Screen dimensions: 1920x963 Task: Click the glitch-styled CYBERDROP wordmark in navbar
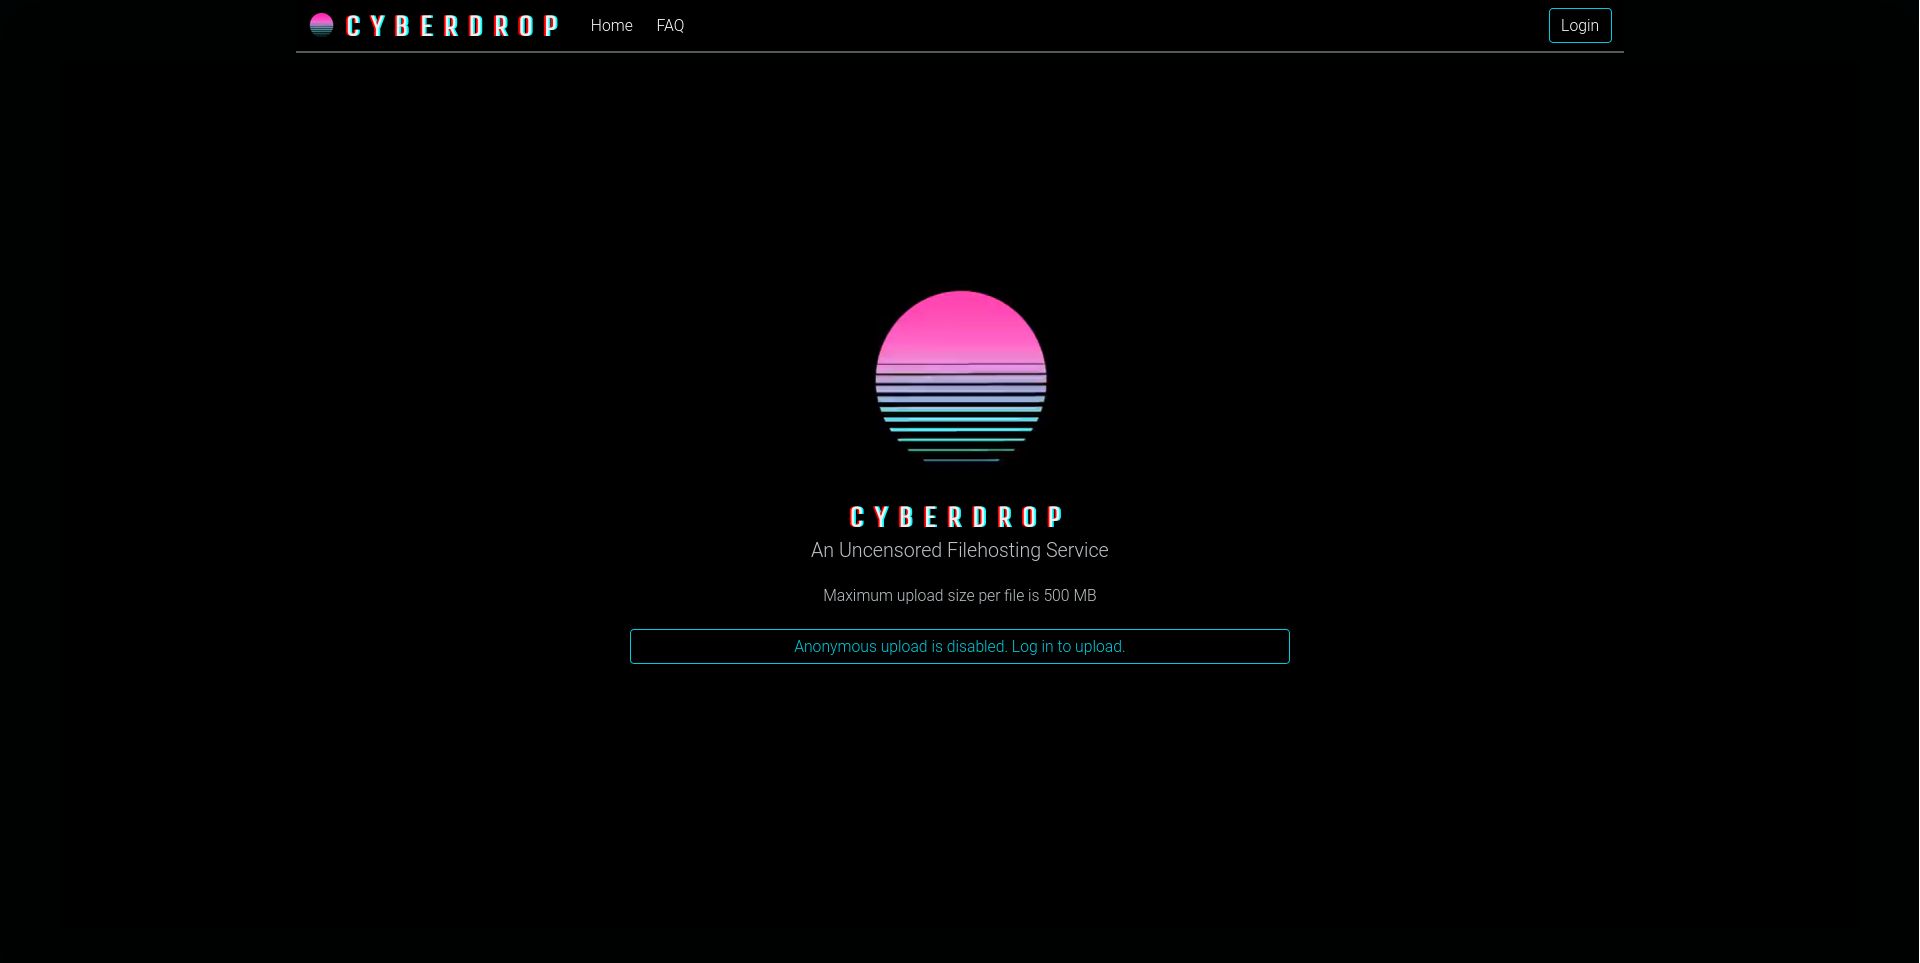click(x=451, y=26)
